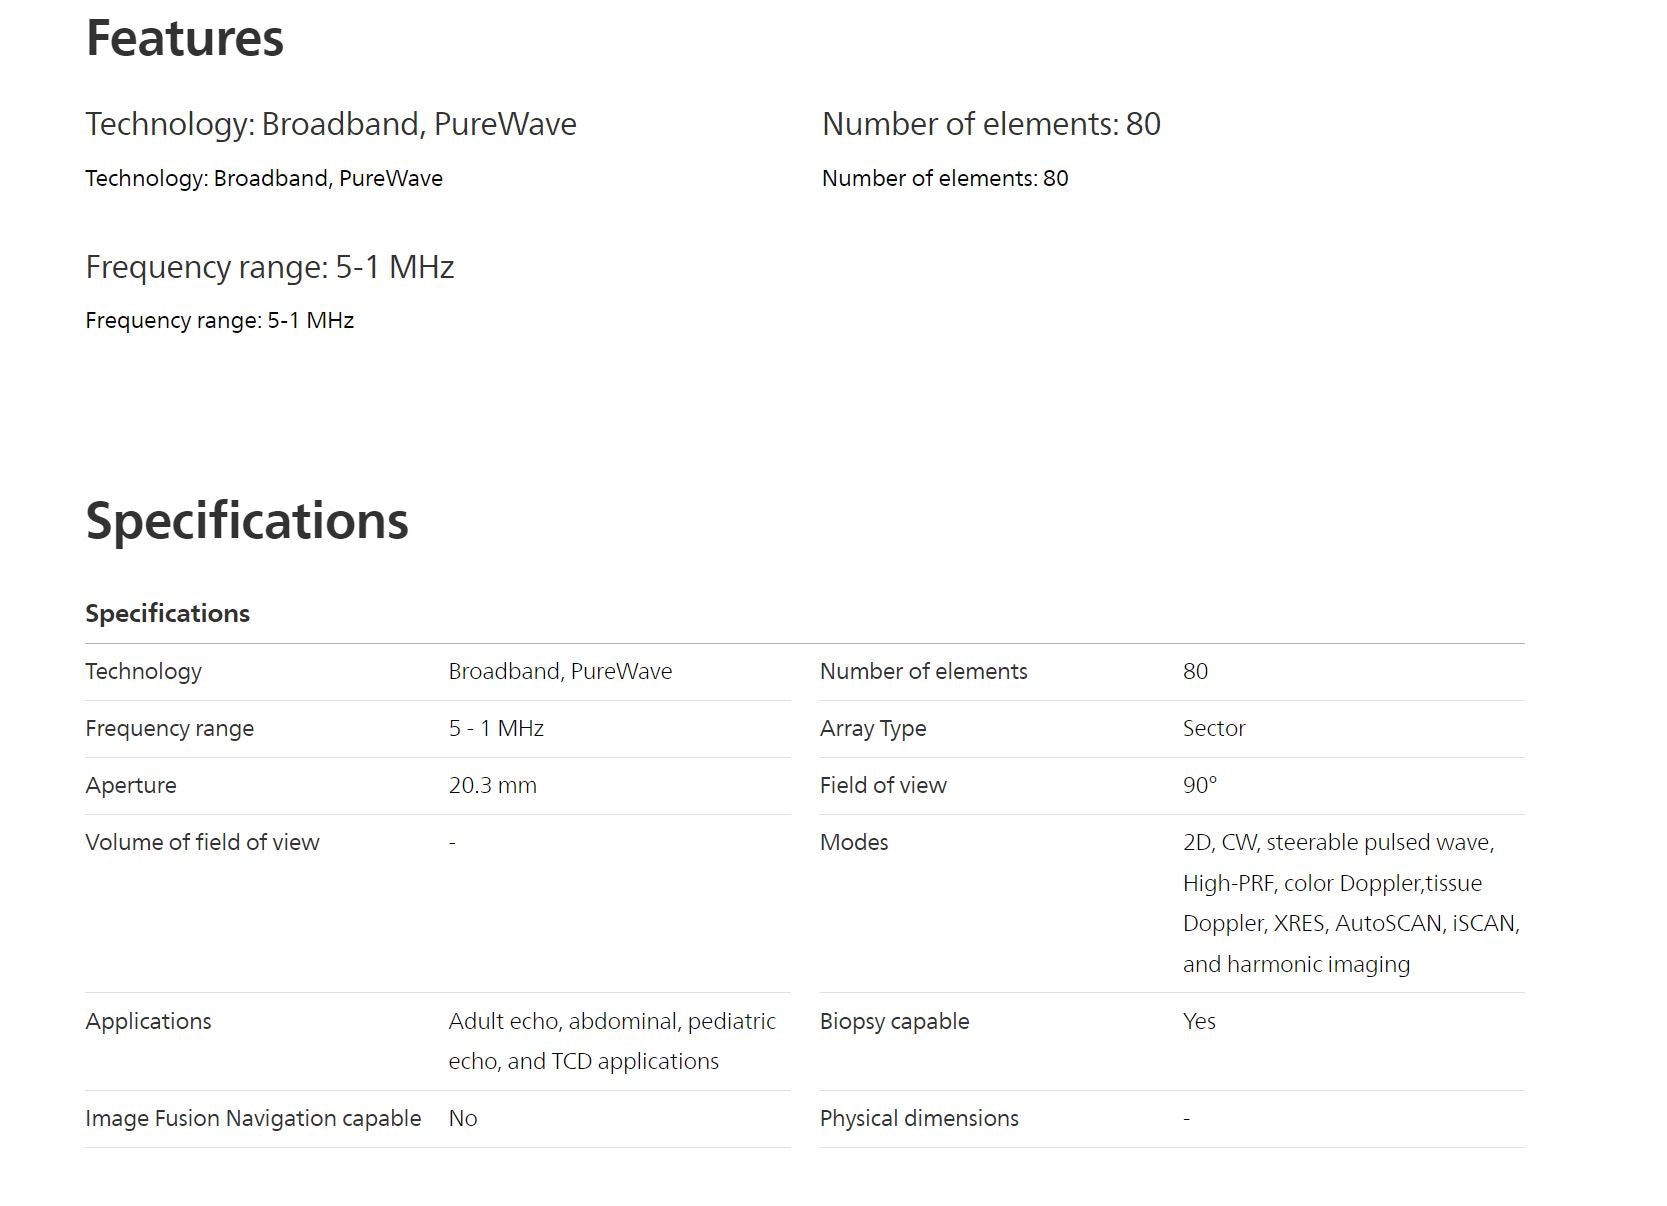Click the "Applications" row label
This screenshot has height=1206, width=1667.
pos(148,1021)
